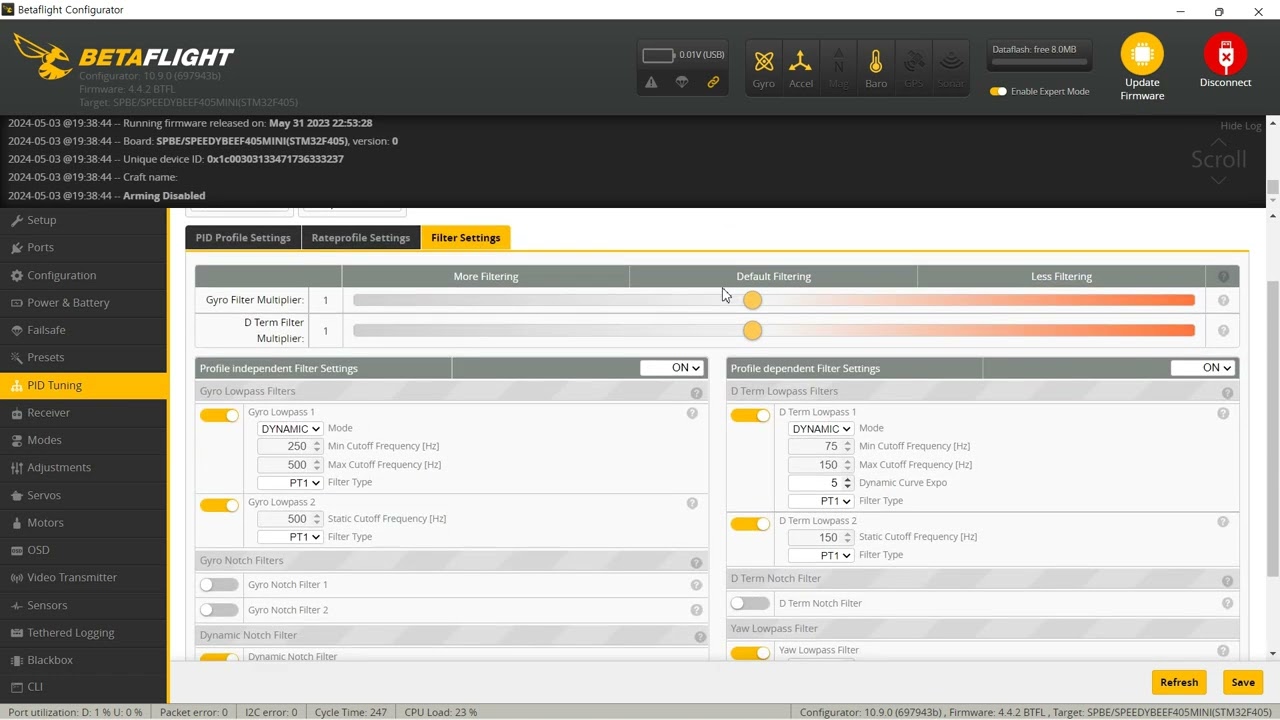Click the D Term Filter Multiplier slider handle

point(752,331)
